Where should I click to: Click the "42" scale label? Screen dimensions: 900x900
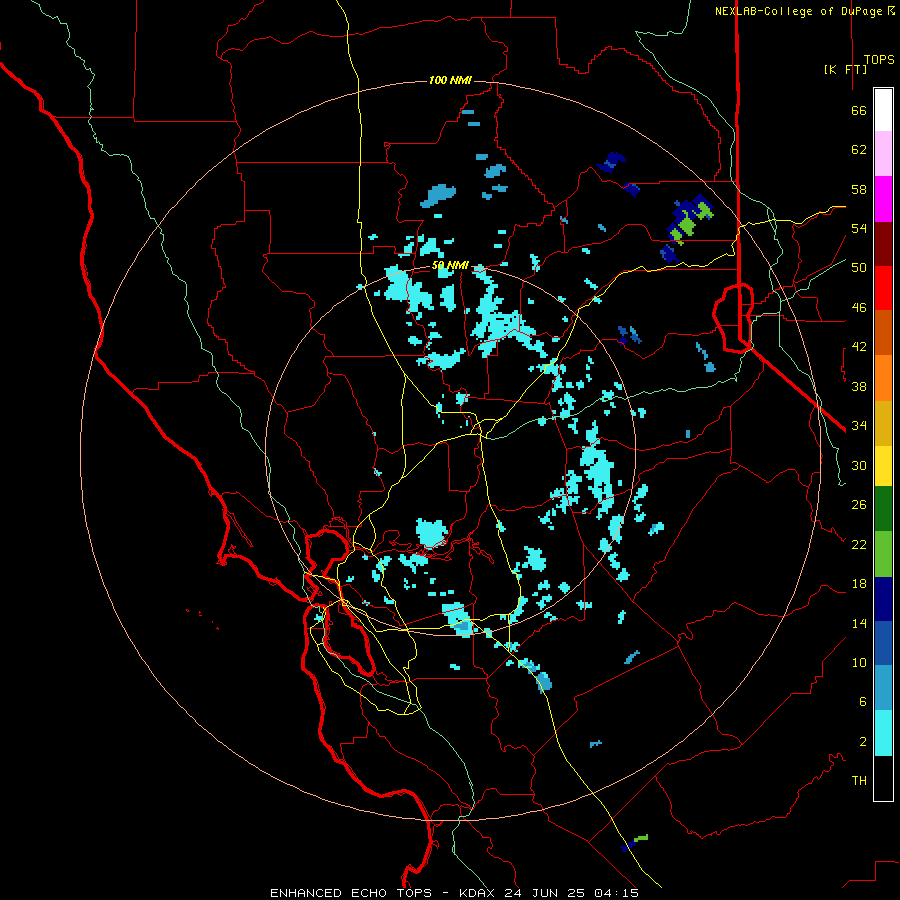pos(859,347)
